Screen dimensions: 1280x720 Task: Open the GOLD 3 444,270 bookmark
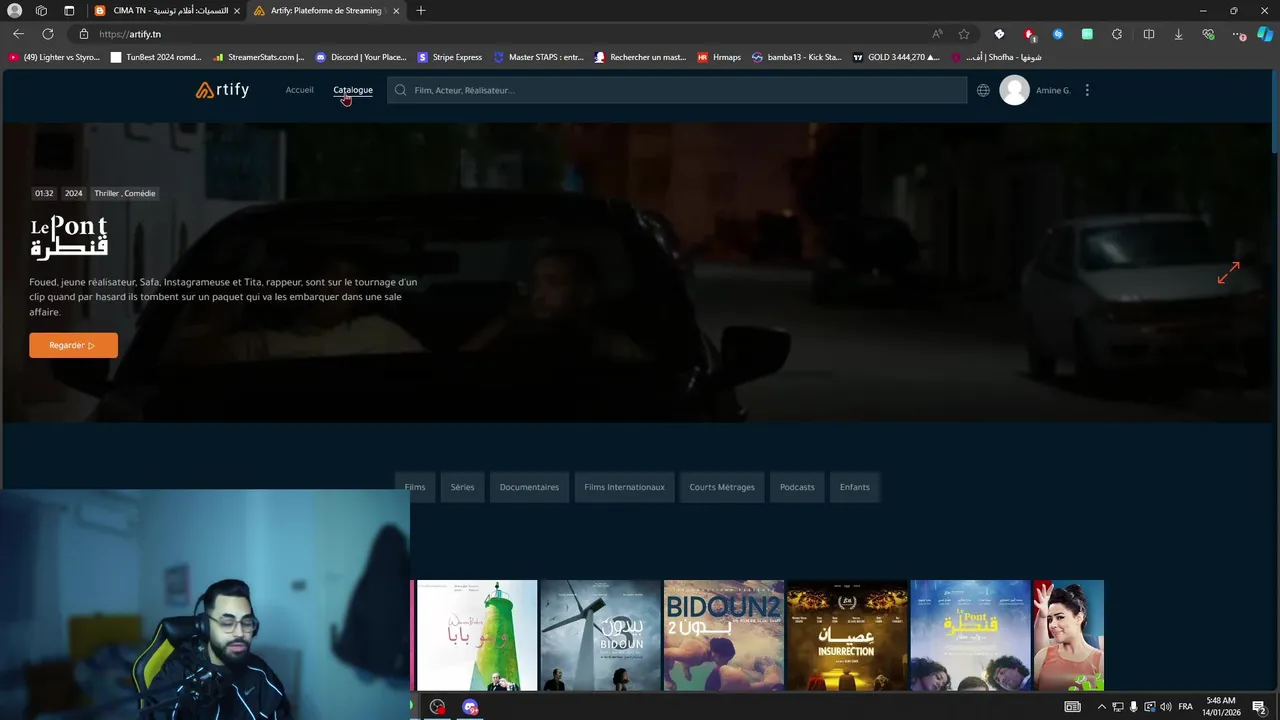(896, 57)
